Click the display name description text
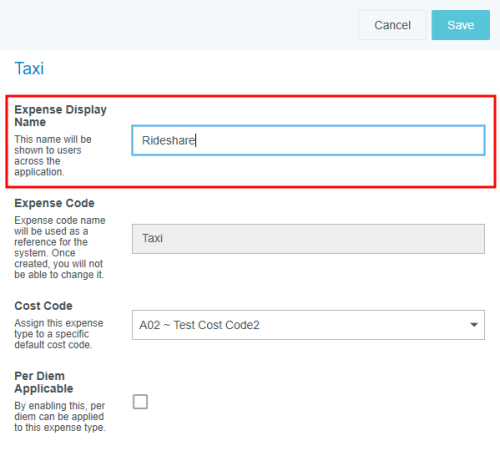The height and width of the screenshot is (451, 500). pos(53,156)
